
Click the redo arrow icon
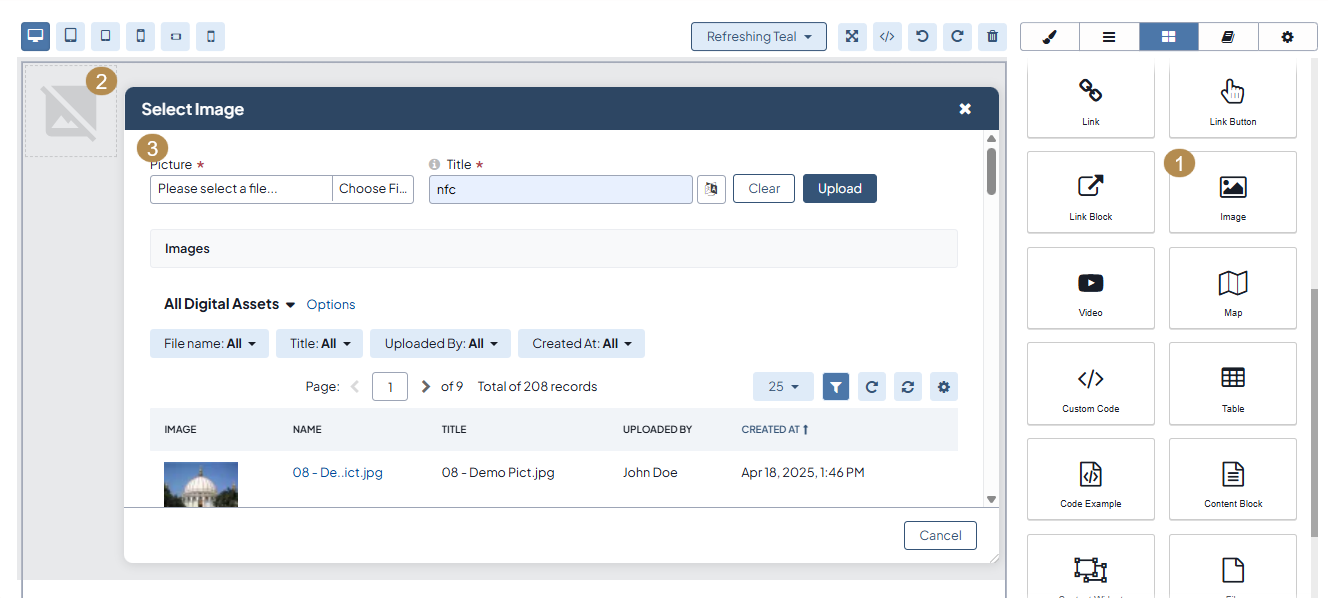point(957,36)
